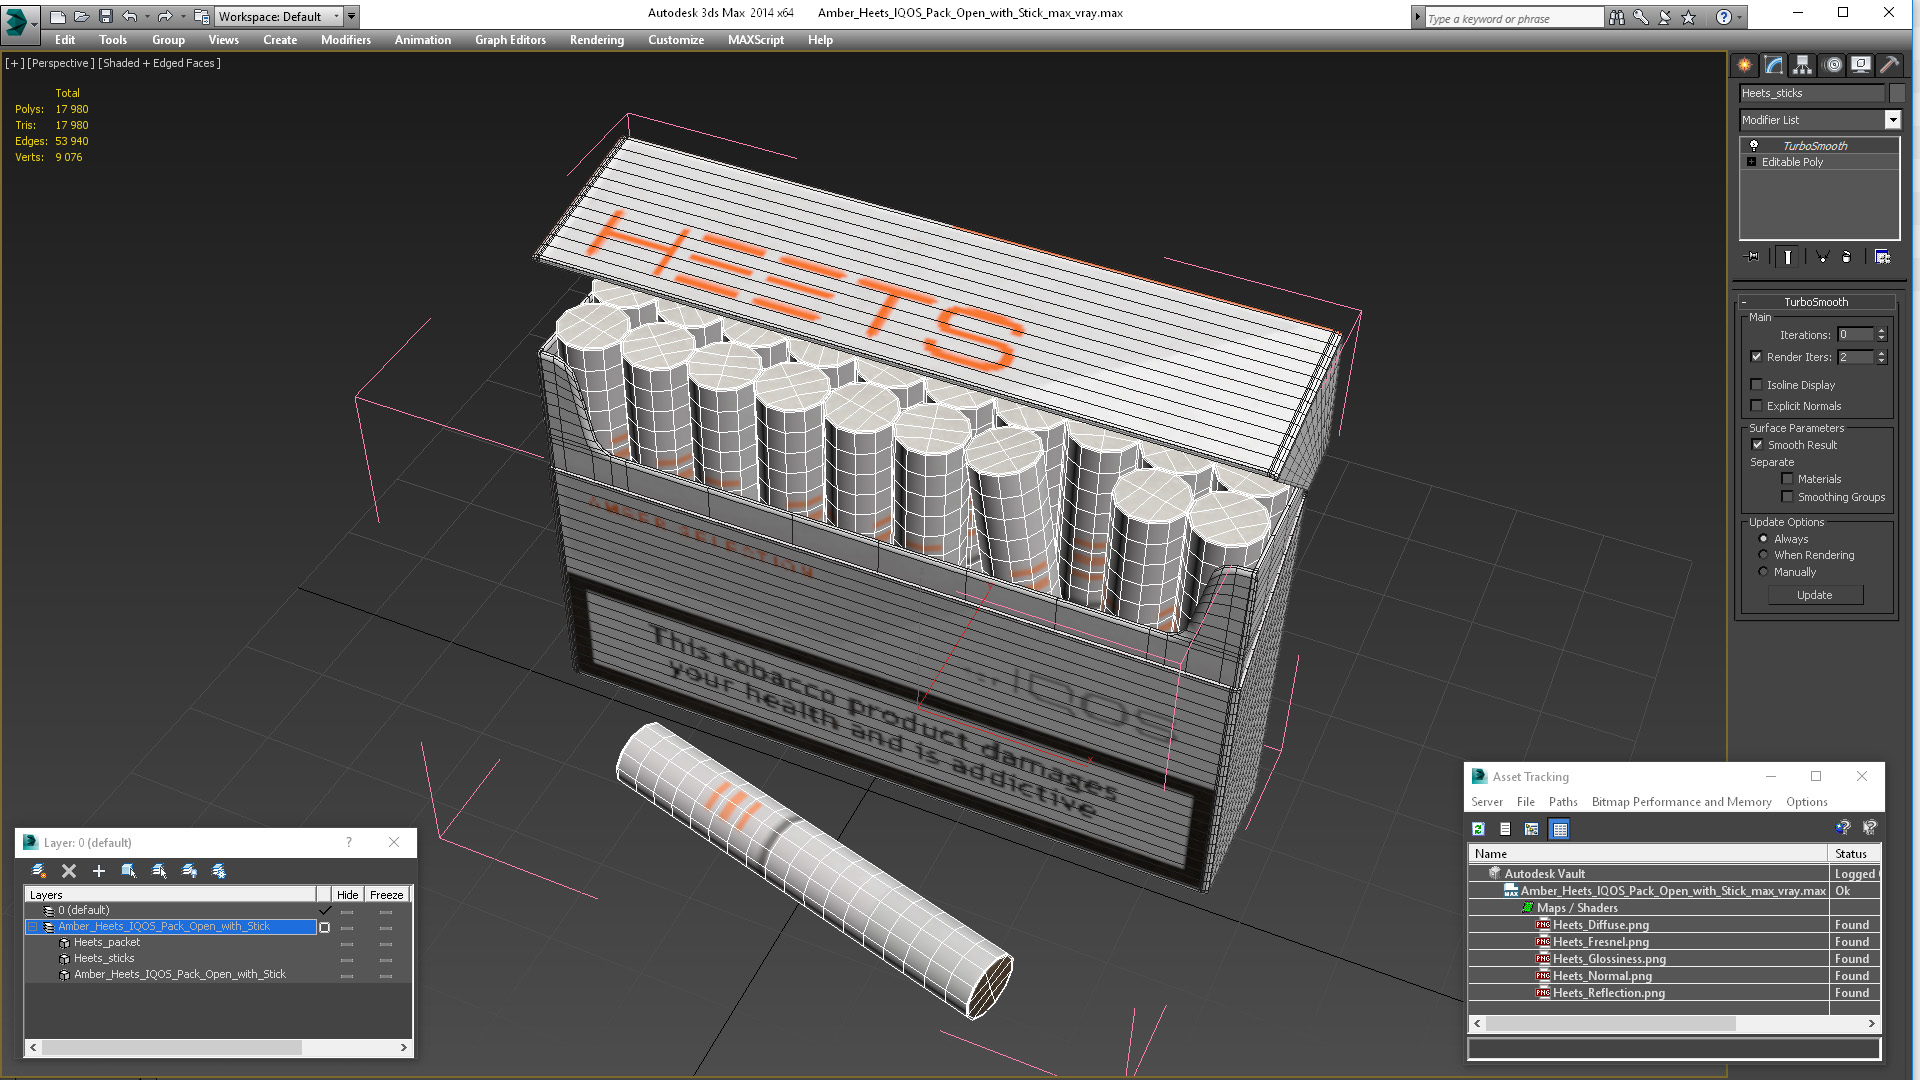Select the Manually update option
Image resolution: width=1920 pixels, height=1080 pixels.
[1763, 572]
